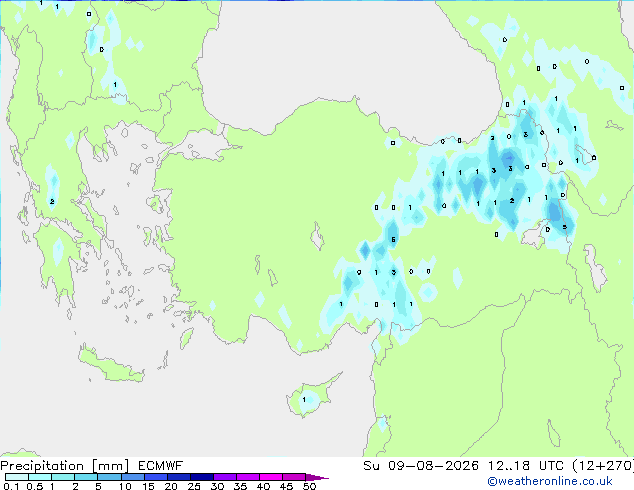Click the '1' rainfall value on Cyprus
The height and width of the screenshot is (490, 634).
coord(304,399)
